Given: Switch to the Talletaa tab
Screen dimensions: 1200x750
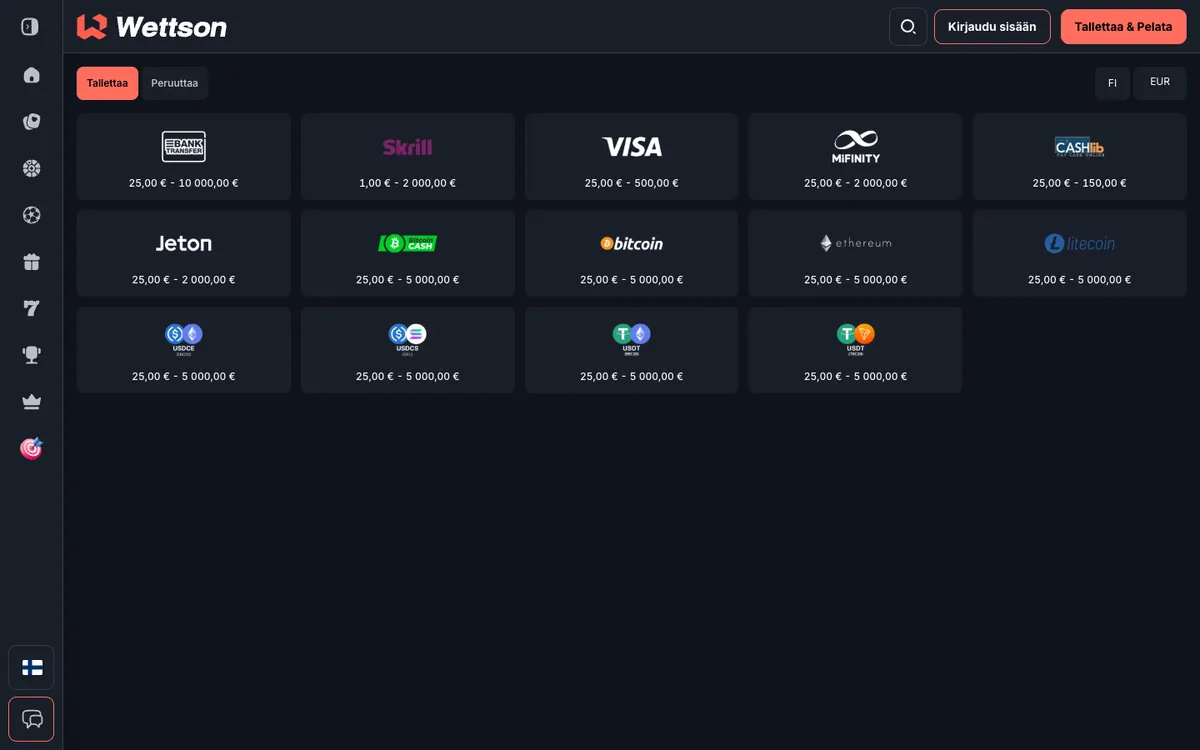Looking at the screenshot, I should click(107, 83).
